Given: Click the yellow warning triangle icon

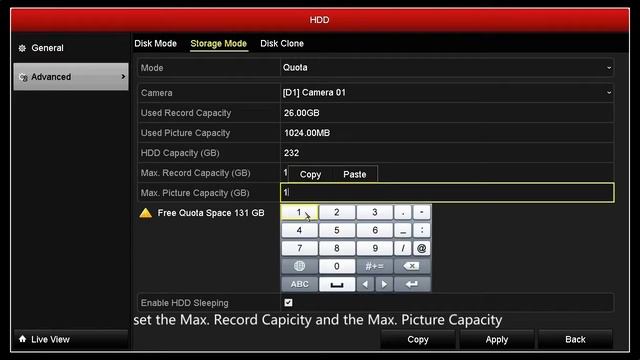Looking at the screenshot, I should tap(146, 213).
